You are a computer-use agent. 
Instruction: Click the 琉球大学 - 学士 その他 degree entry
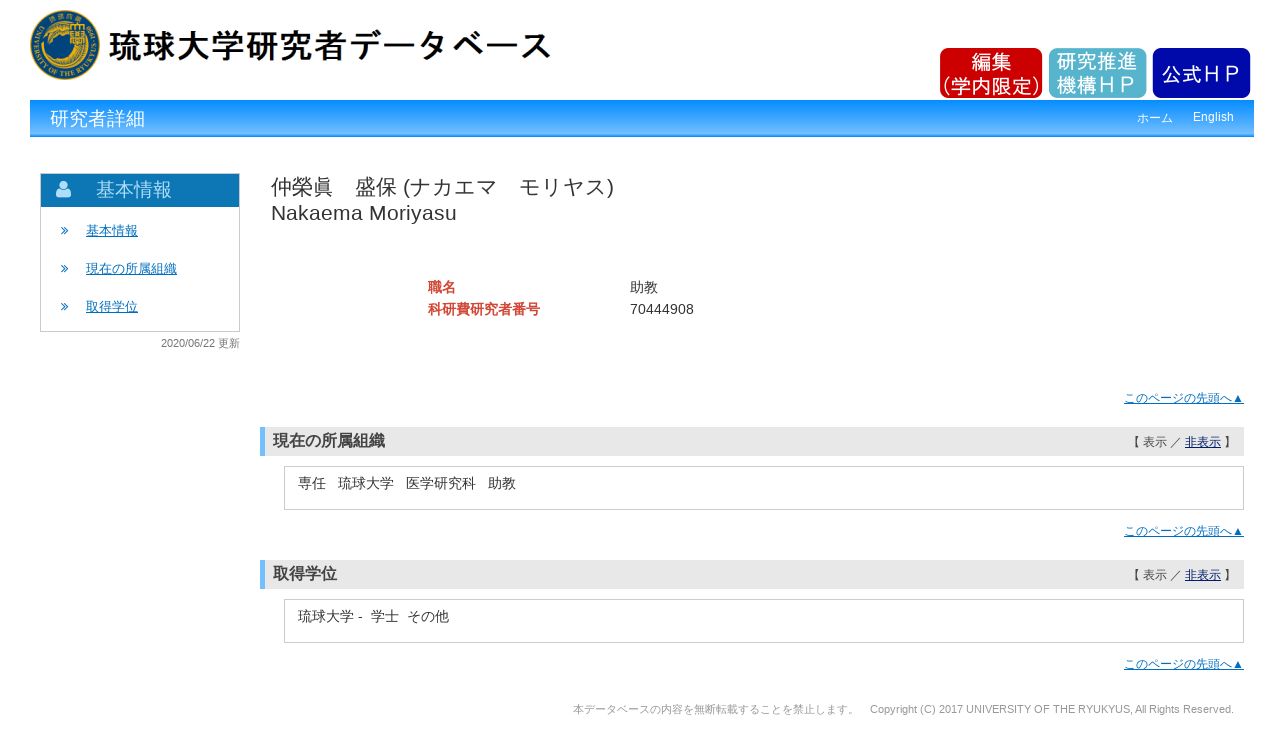(x=373, y=617)
